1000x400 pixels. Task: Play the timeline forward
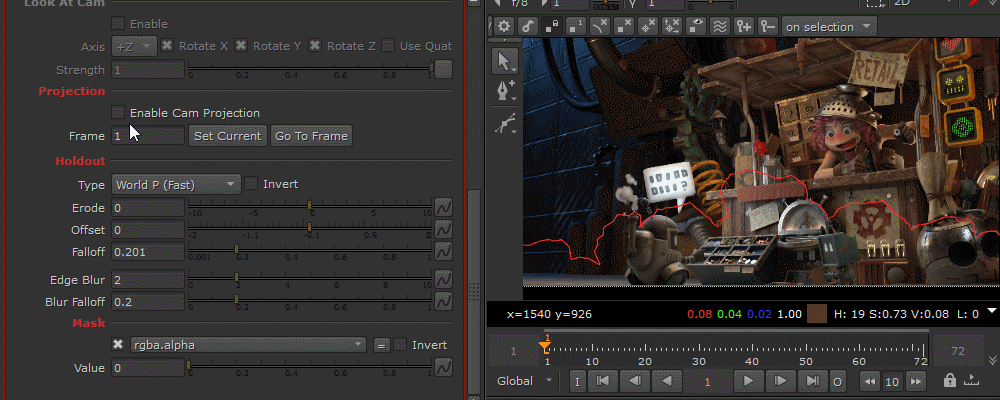tap(748, 381)
